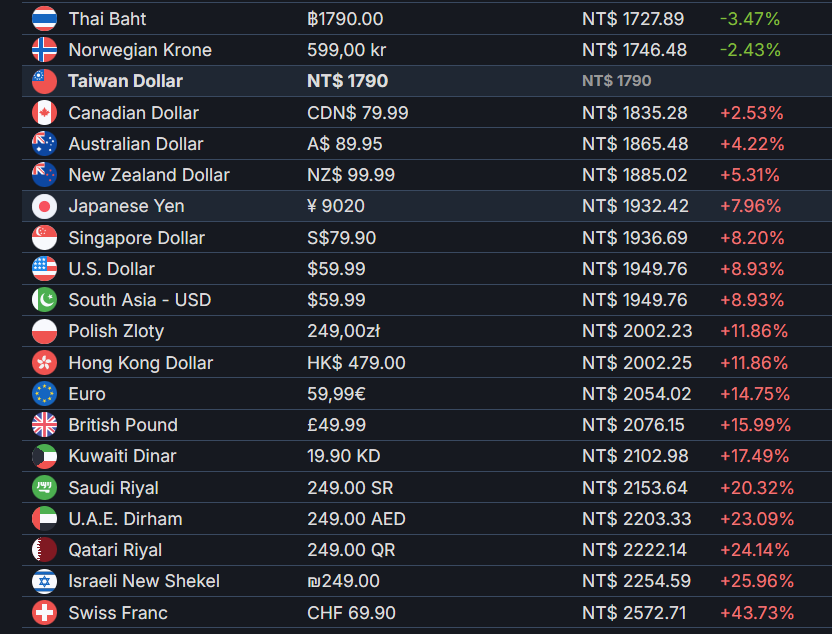
Task: Click the European Union flag icon
Action: pyautogui.click(x=45, y=394)
